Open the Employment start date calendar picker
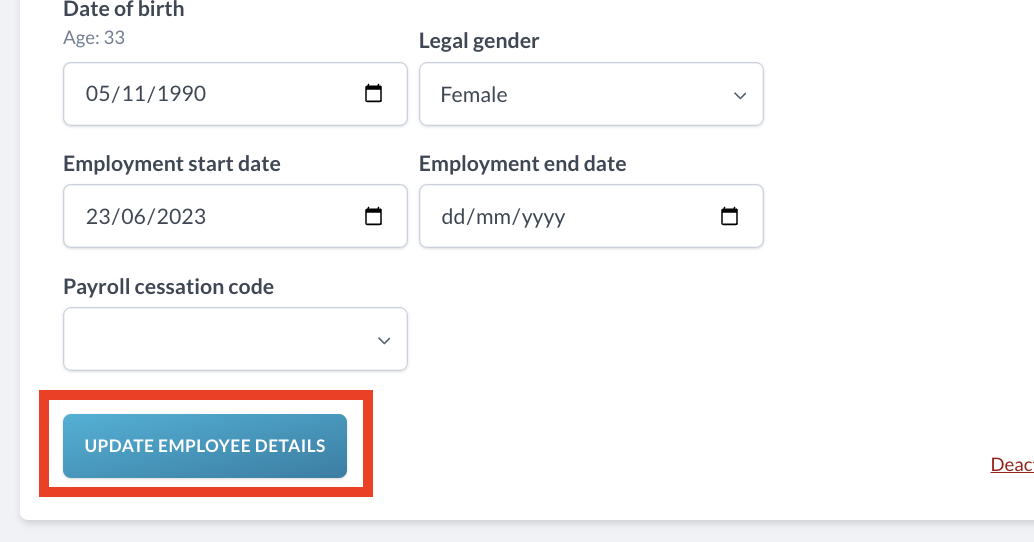 click(373, 216)
